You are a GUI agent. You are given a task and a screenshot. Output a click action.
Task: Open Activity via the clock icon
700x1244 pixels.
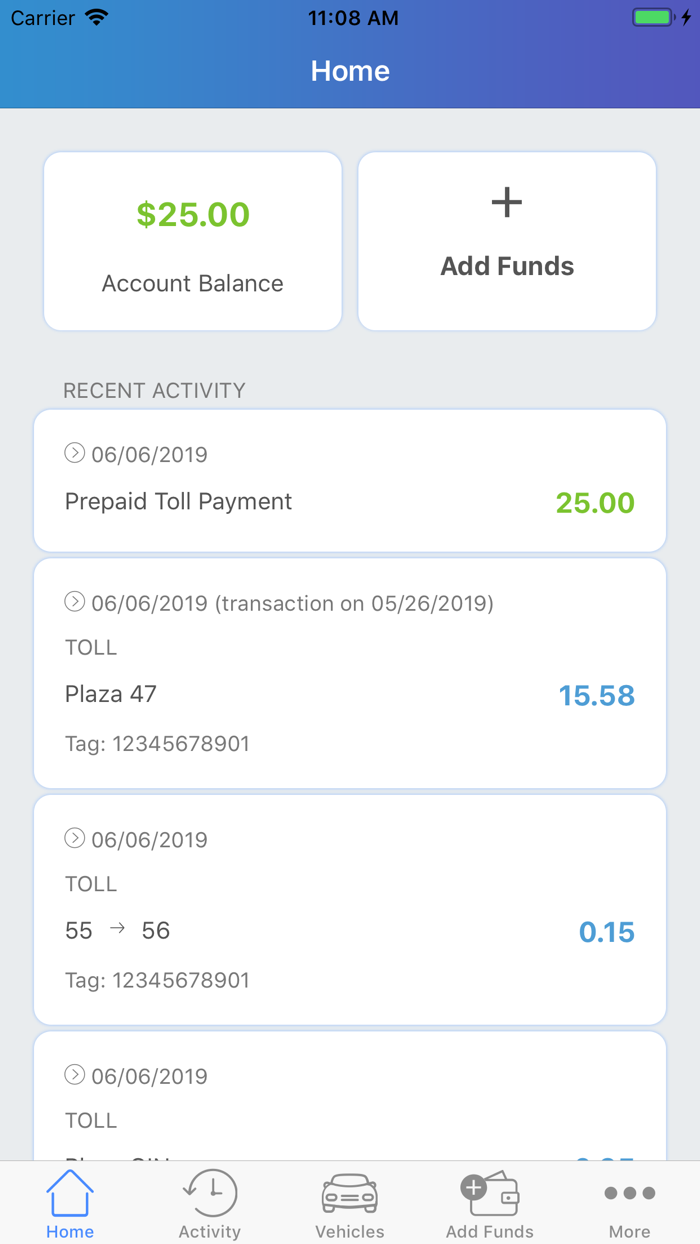click(x=209, y=1192)
